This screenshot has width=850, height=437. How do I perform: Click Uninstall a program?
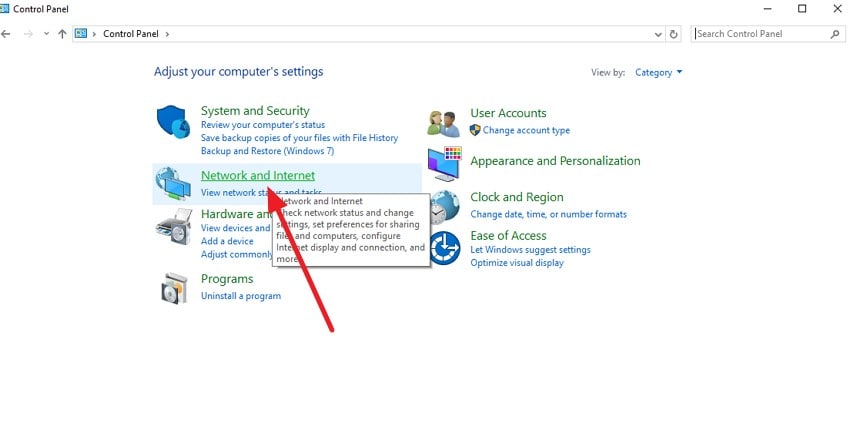241,296
